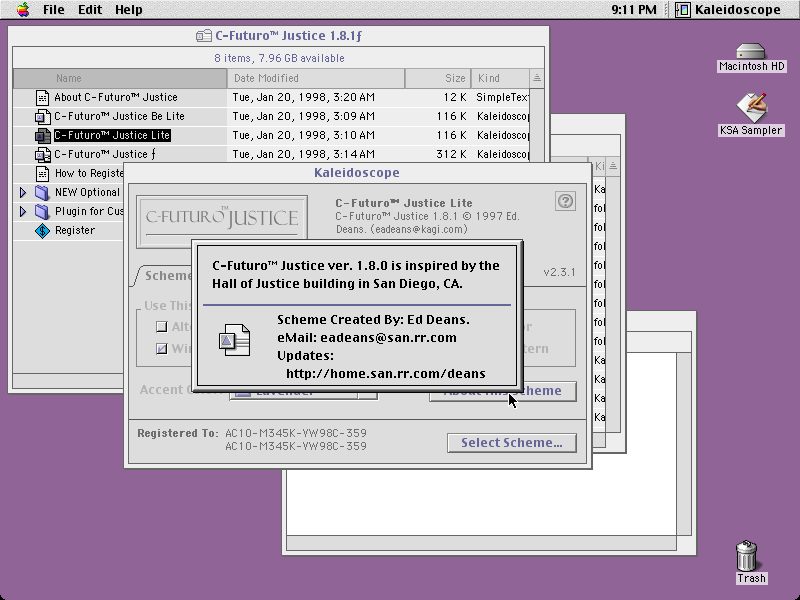800x600 pixels.
Task: Click the vertical scrollbar of the blank background window
Action: 684,443
